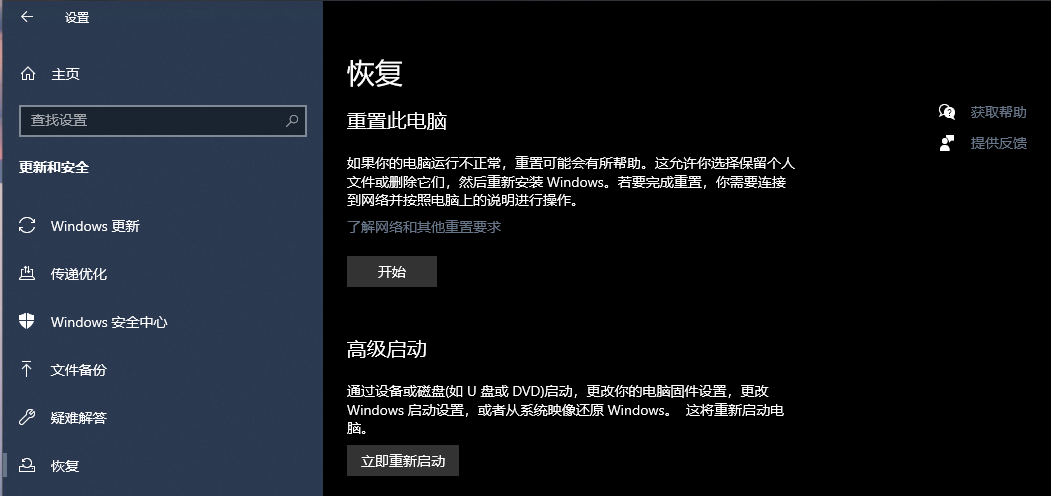Click the 获取帮助 chat icon
This screenshot has width=1051, height=496.
pos(946,112)
